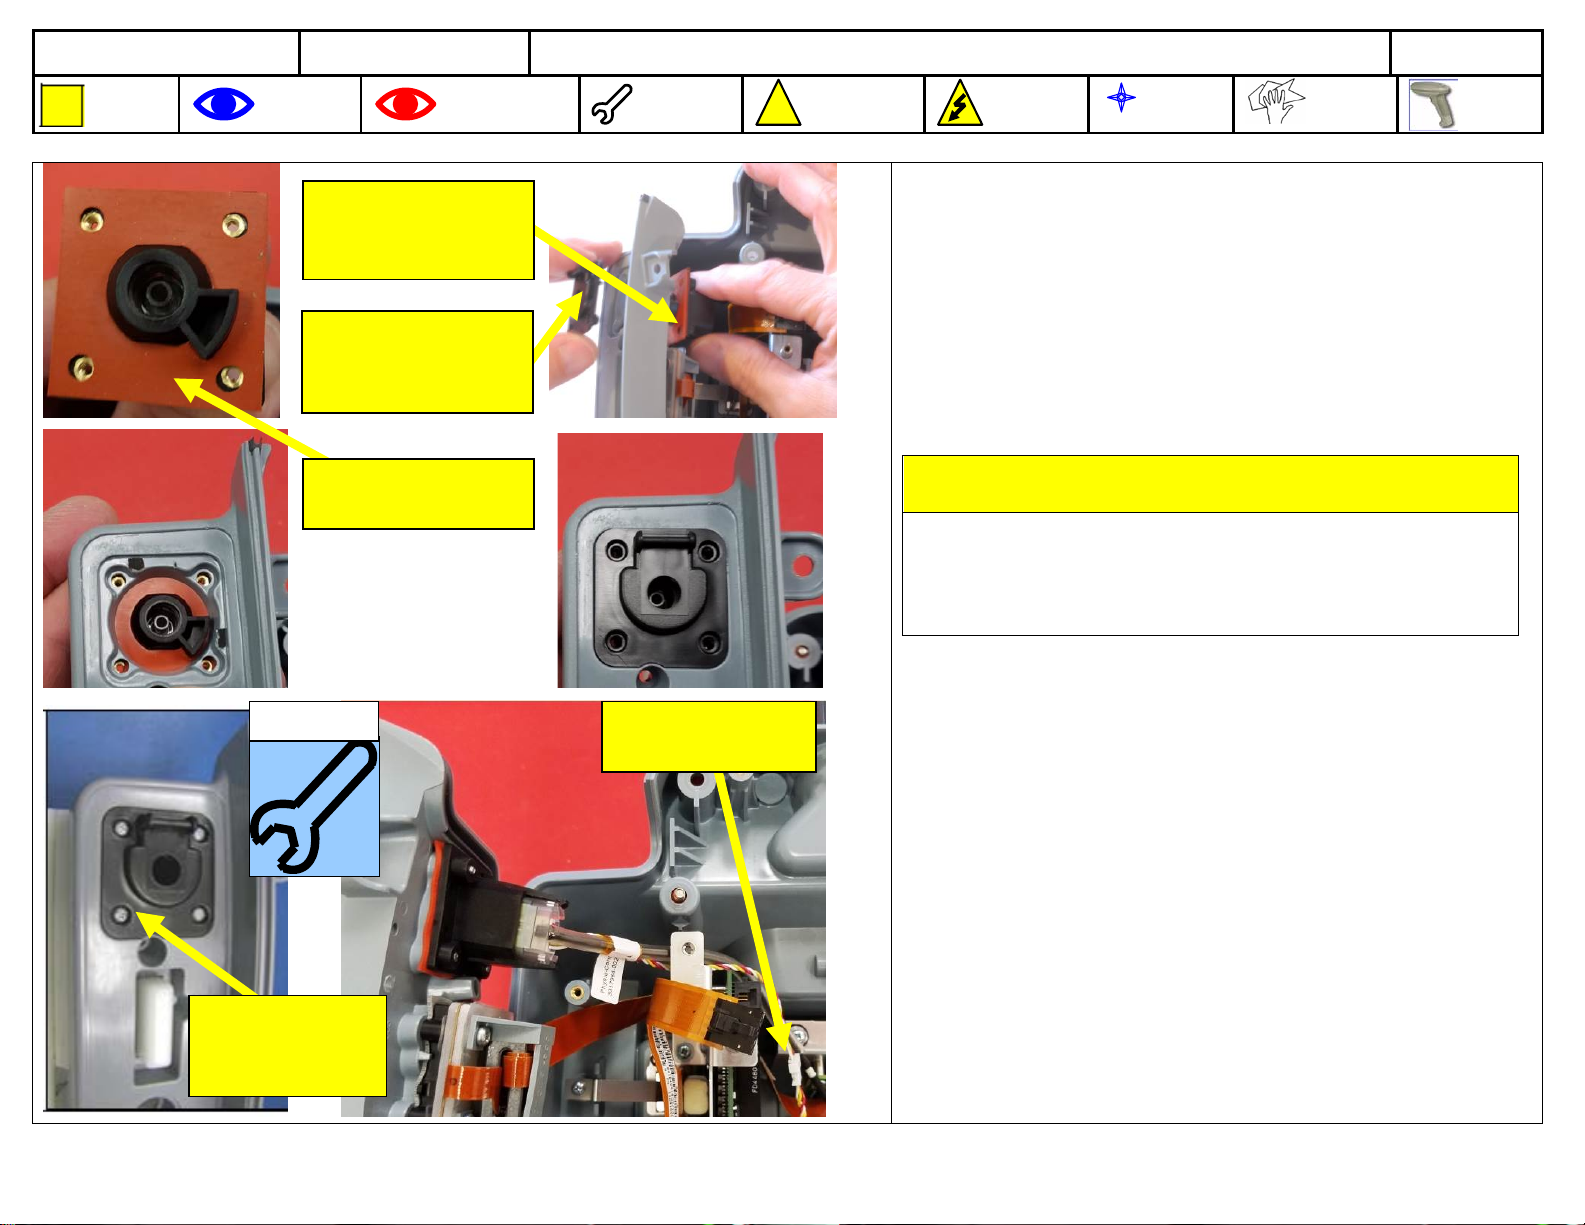The image size is (1585, 1225).
Task: Click the topmost yellow callout box
Action: [x=418, y=230]
